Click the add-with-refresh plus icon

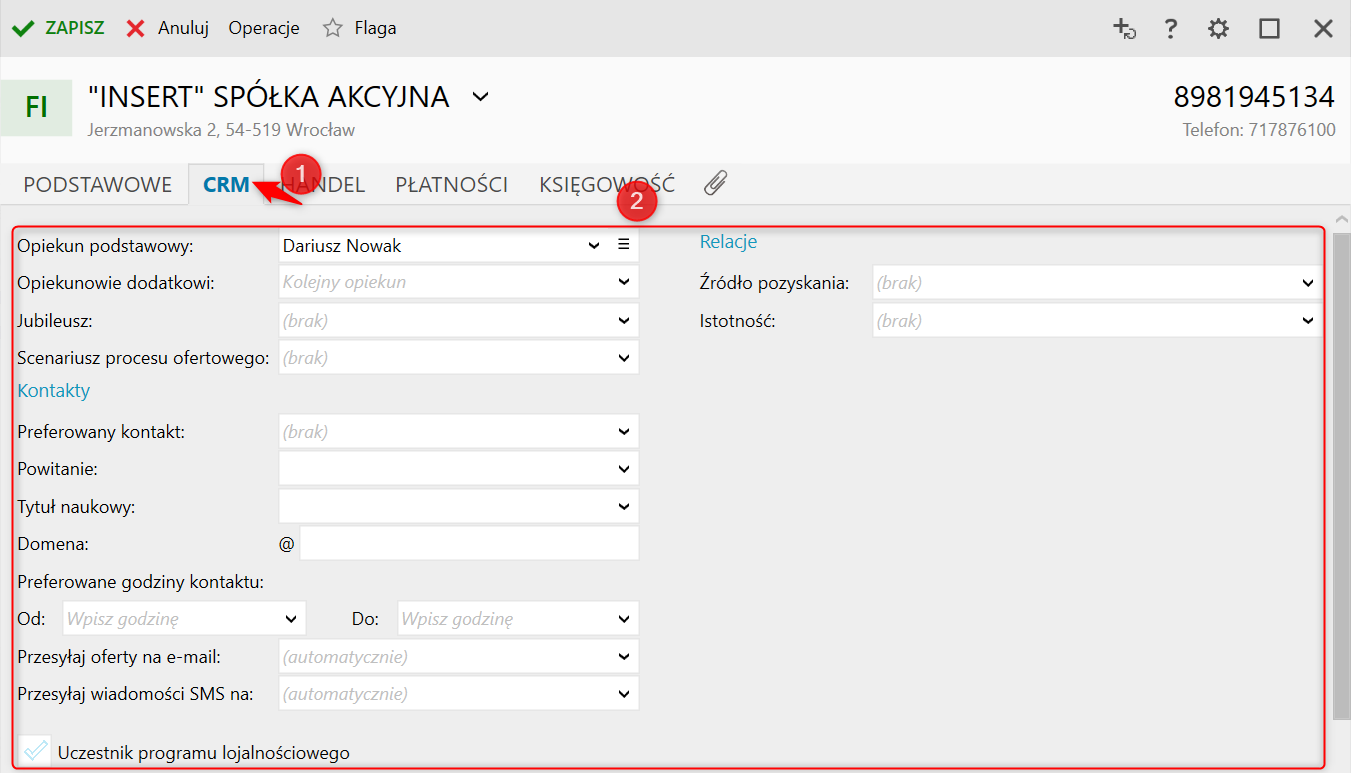[x=1125, y=28]
